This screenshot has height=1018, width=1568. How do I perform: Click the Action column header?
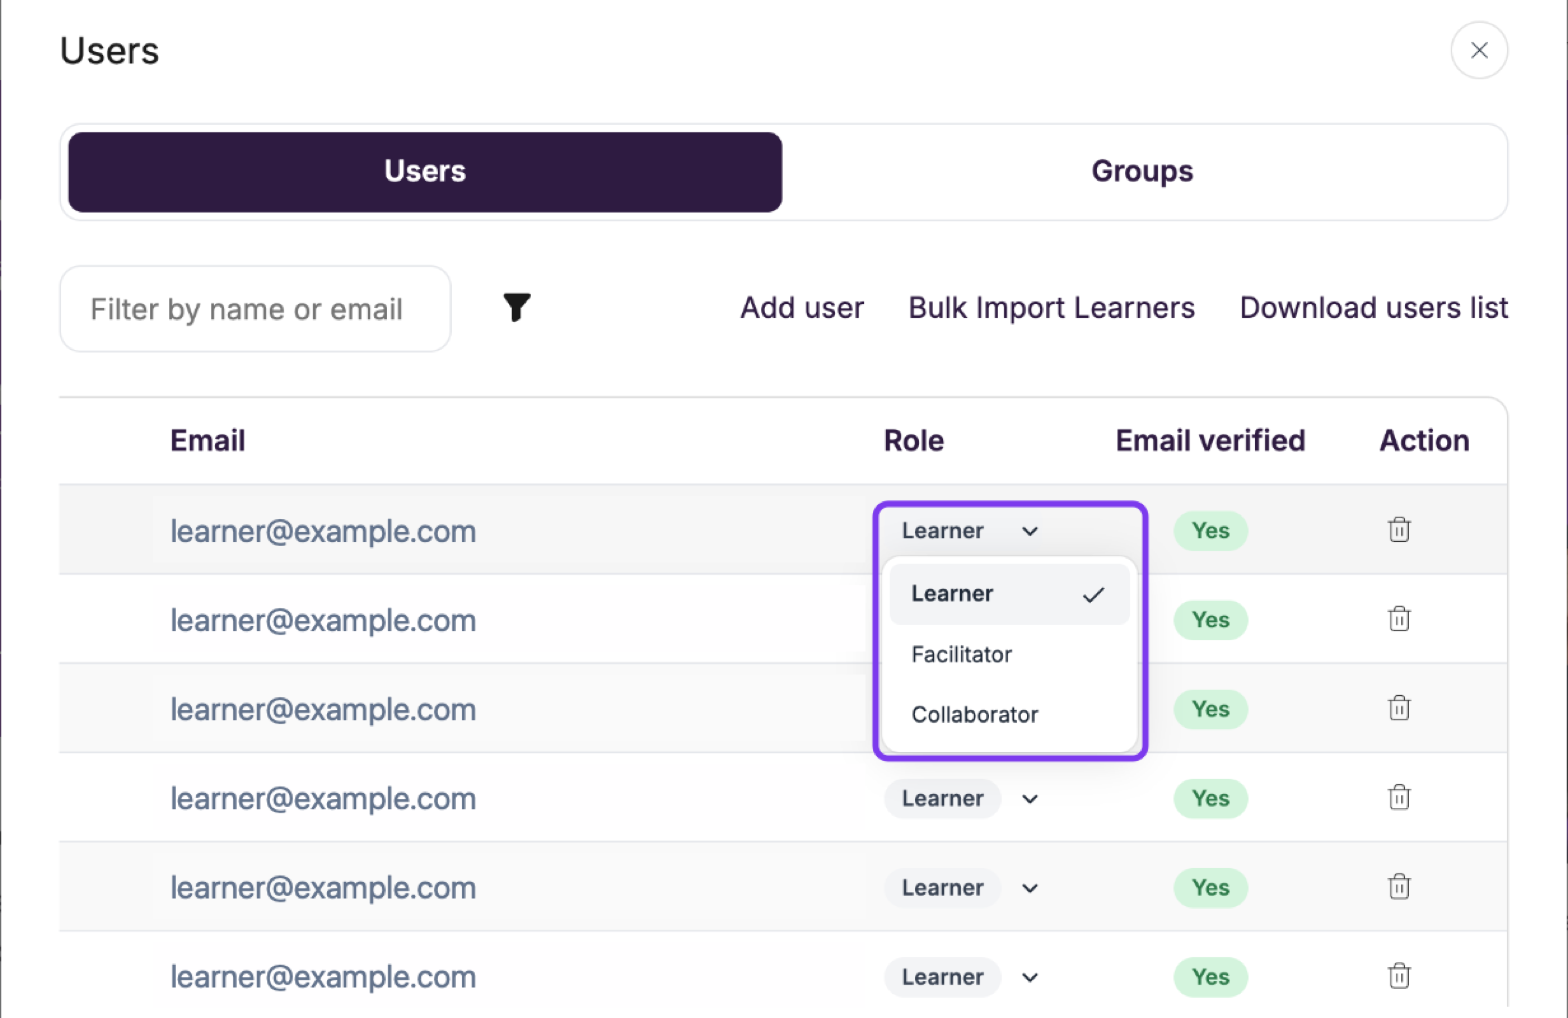(x=1424, y=441)
